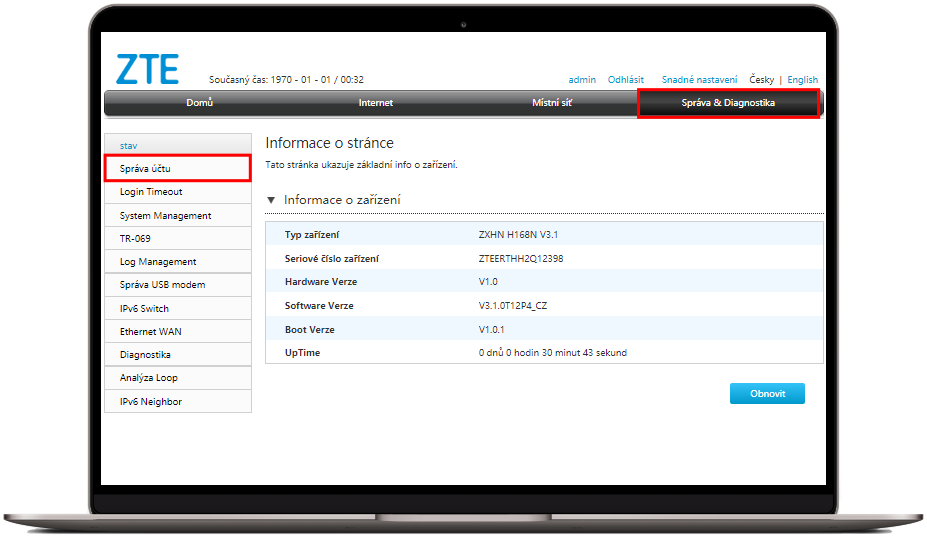Switch language to English

(802, 80)
